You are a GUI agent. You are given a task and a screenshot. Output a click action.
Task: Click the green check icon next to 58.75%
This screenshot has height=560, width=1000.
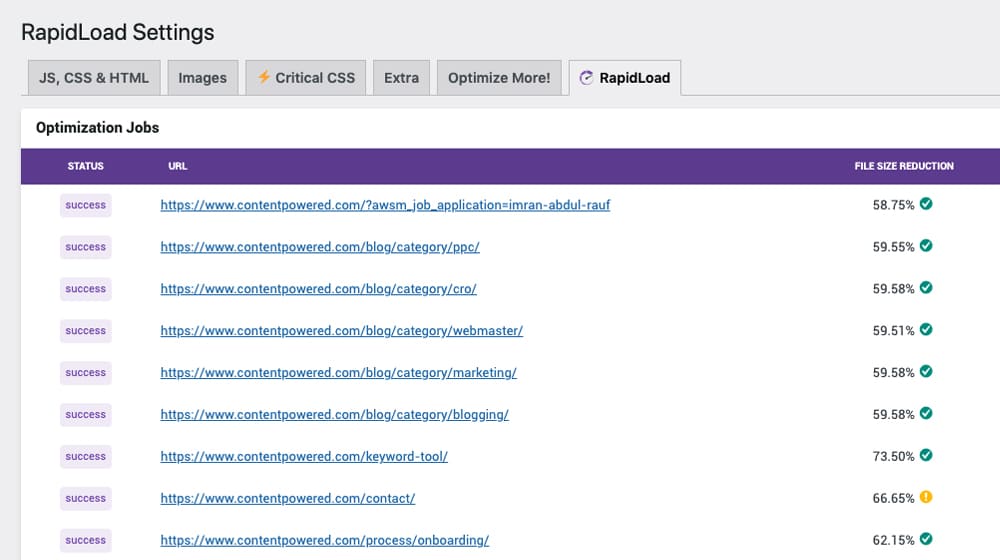click(x=926, y=204)
